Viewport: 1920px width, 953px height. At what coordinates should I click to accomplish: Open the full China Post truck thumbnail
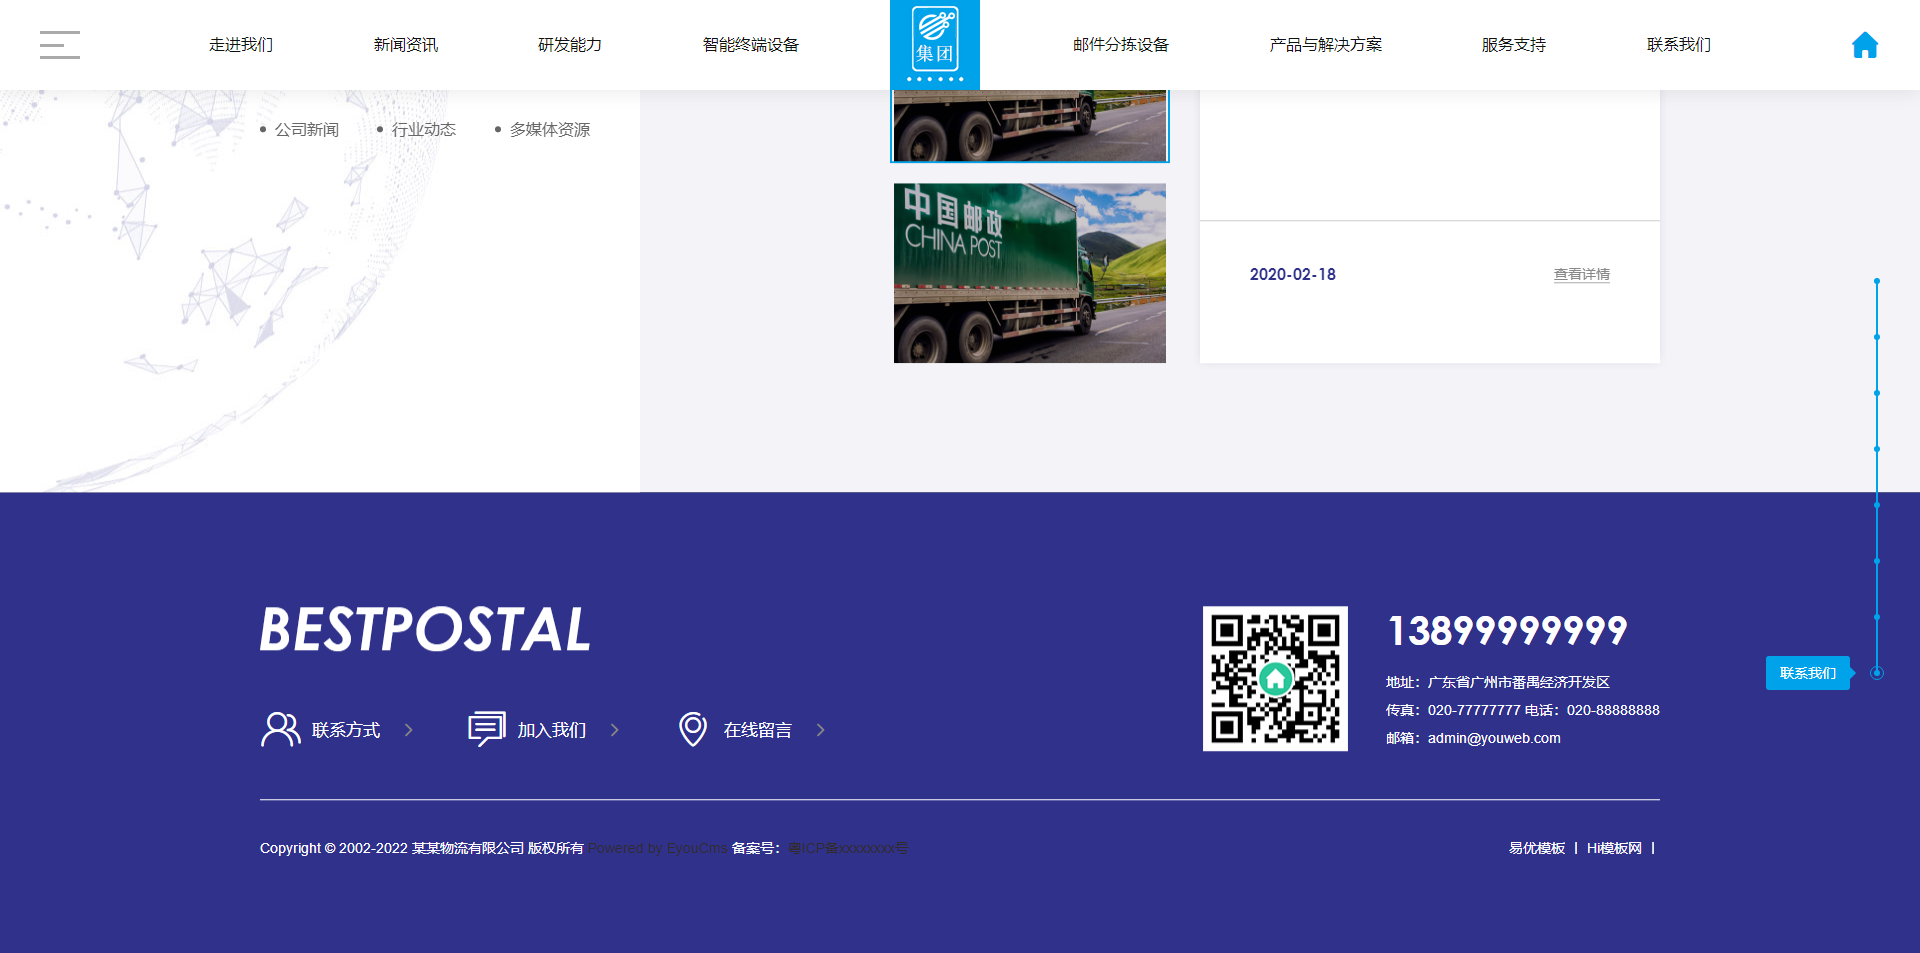1030,273
